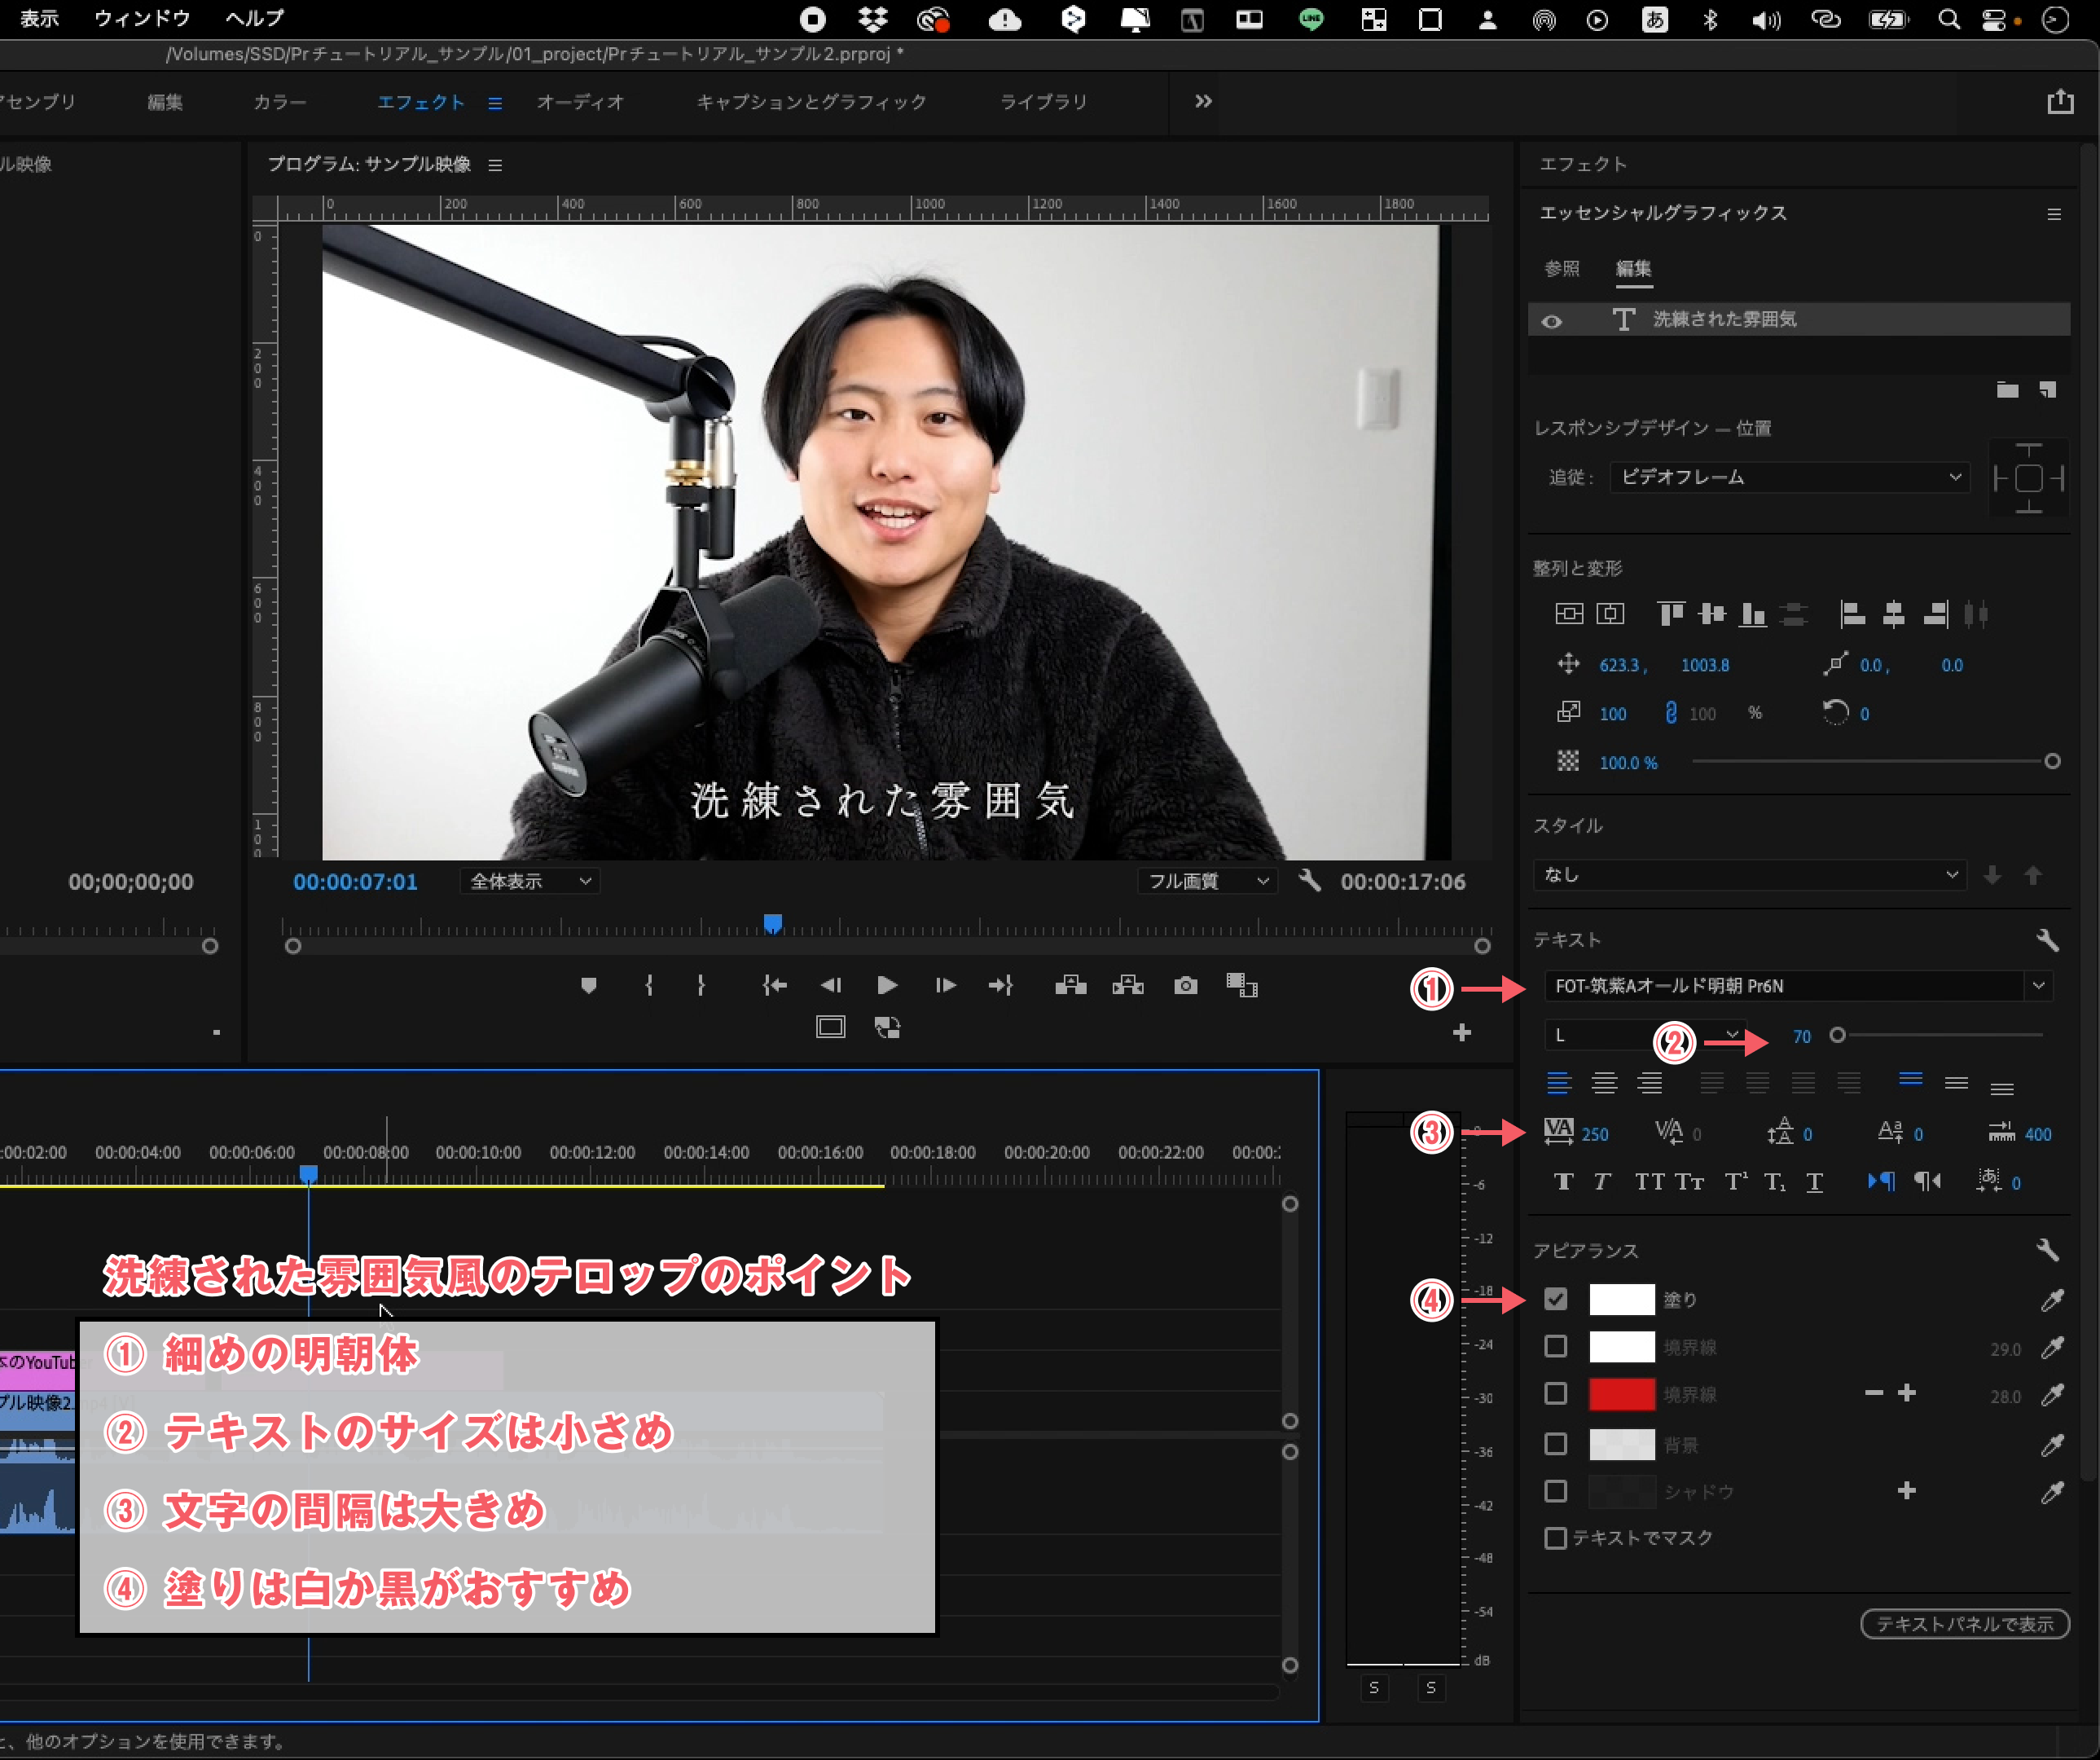Click the Export Frame camera icon

click(x=1185, y=986)
